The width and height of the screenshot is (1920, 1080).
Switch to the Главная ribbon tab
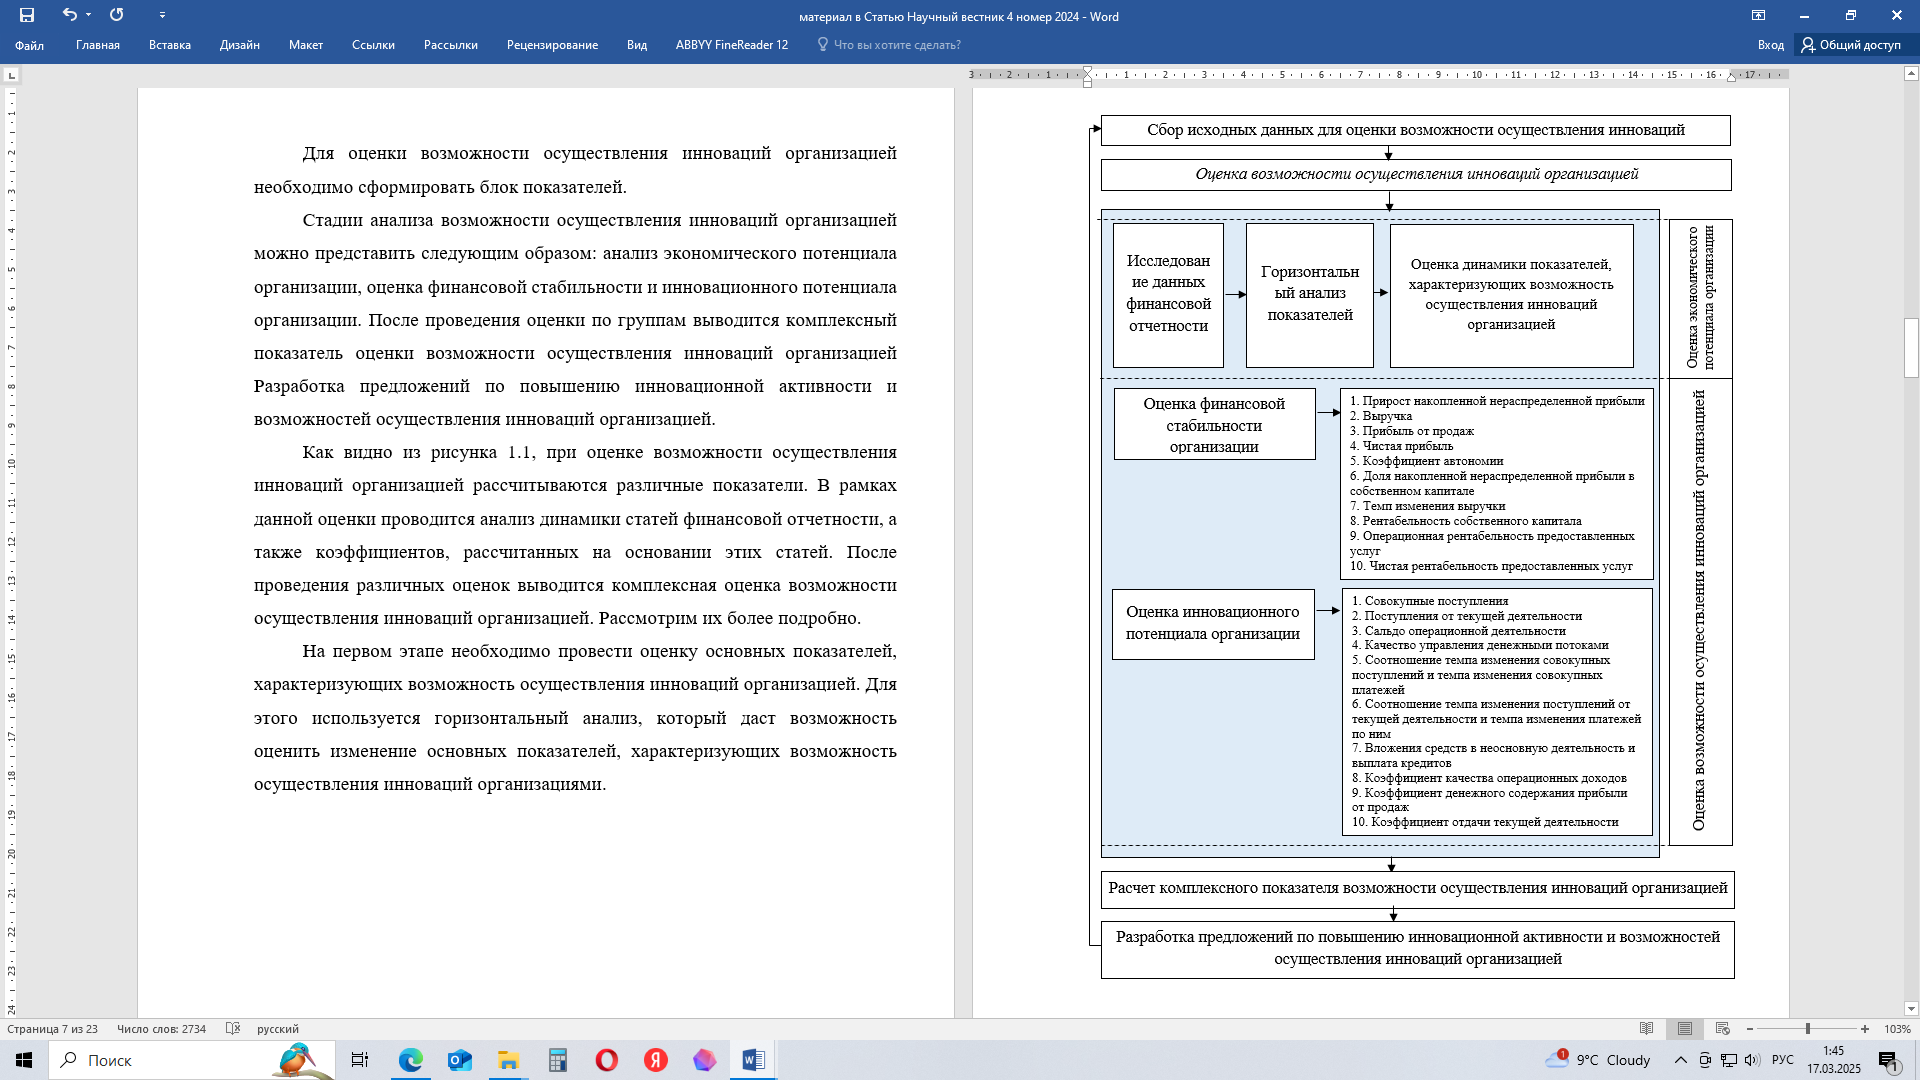(98, 45)
